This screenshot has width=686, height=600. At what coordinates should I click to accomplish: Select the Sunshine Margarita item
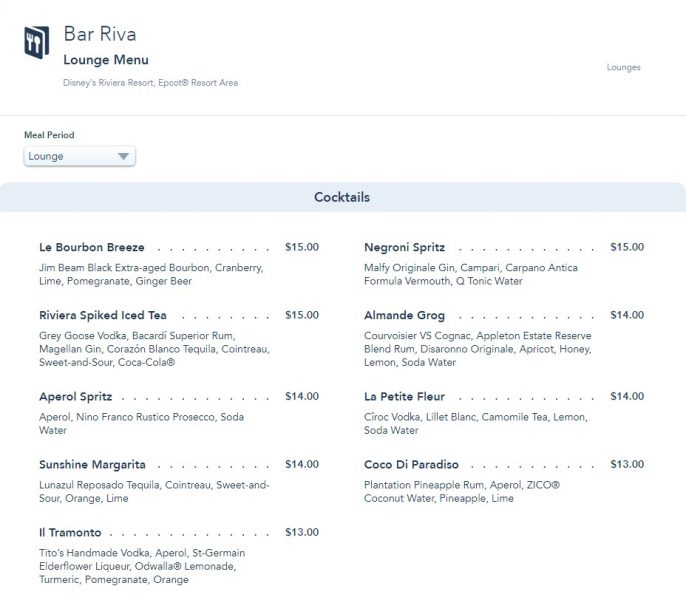pos(92,464)
